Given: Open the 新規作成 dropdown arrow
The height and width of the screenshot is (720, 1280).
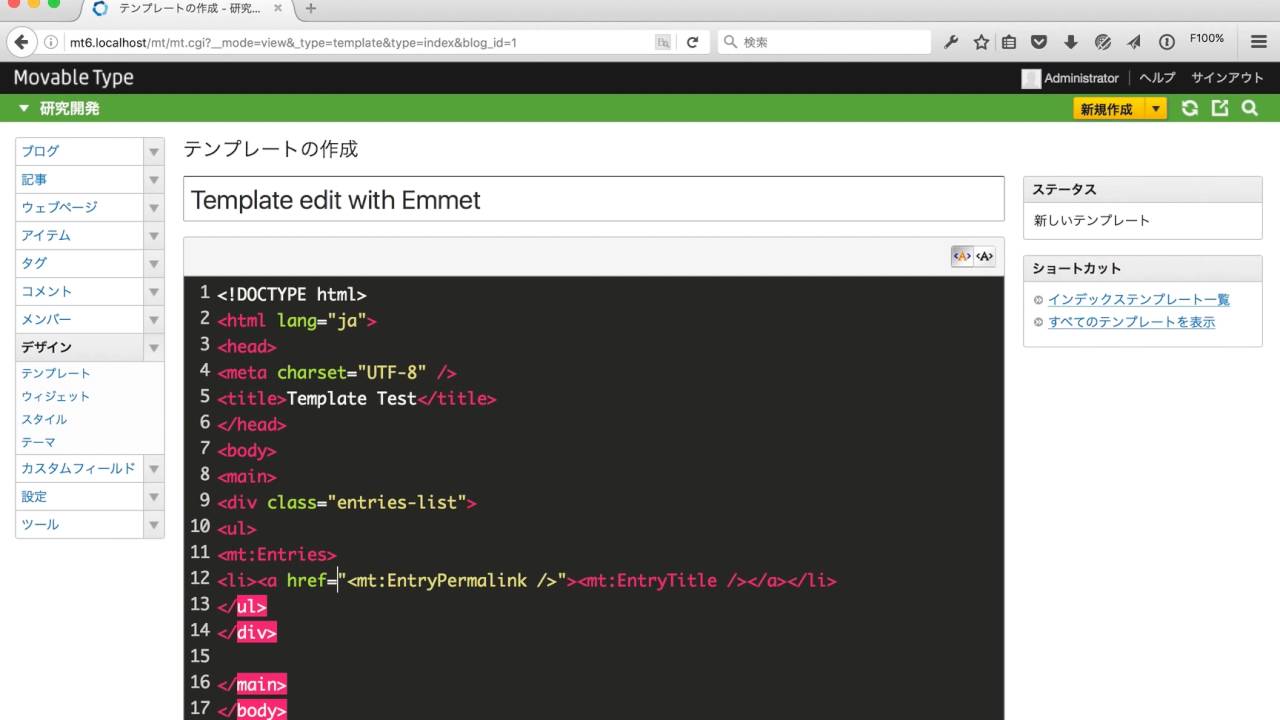Looking at the screenshot, I should [x=1156, y=109].
